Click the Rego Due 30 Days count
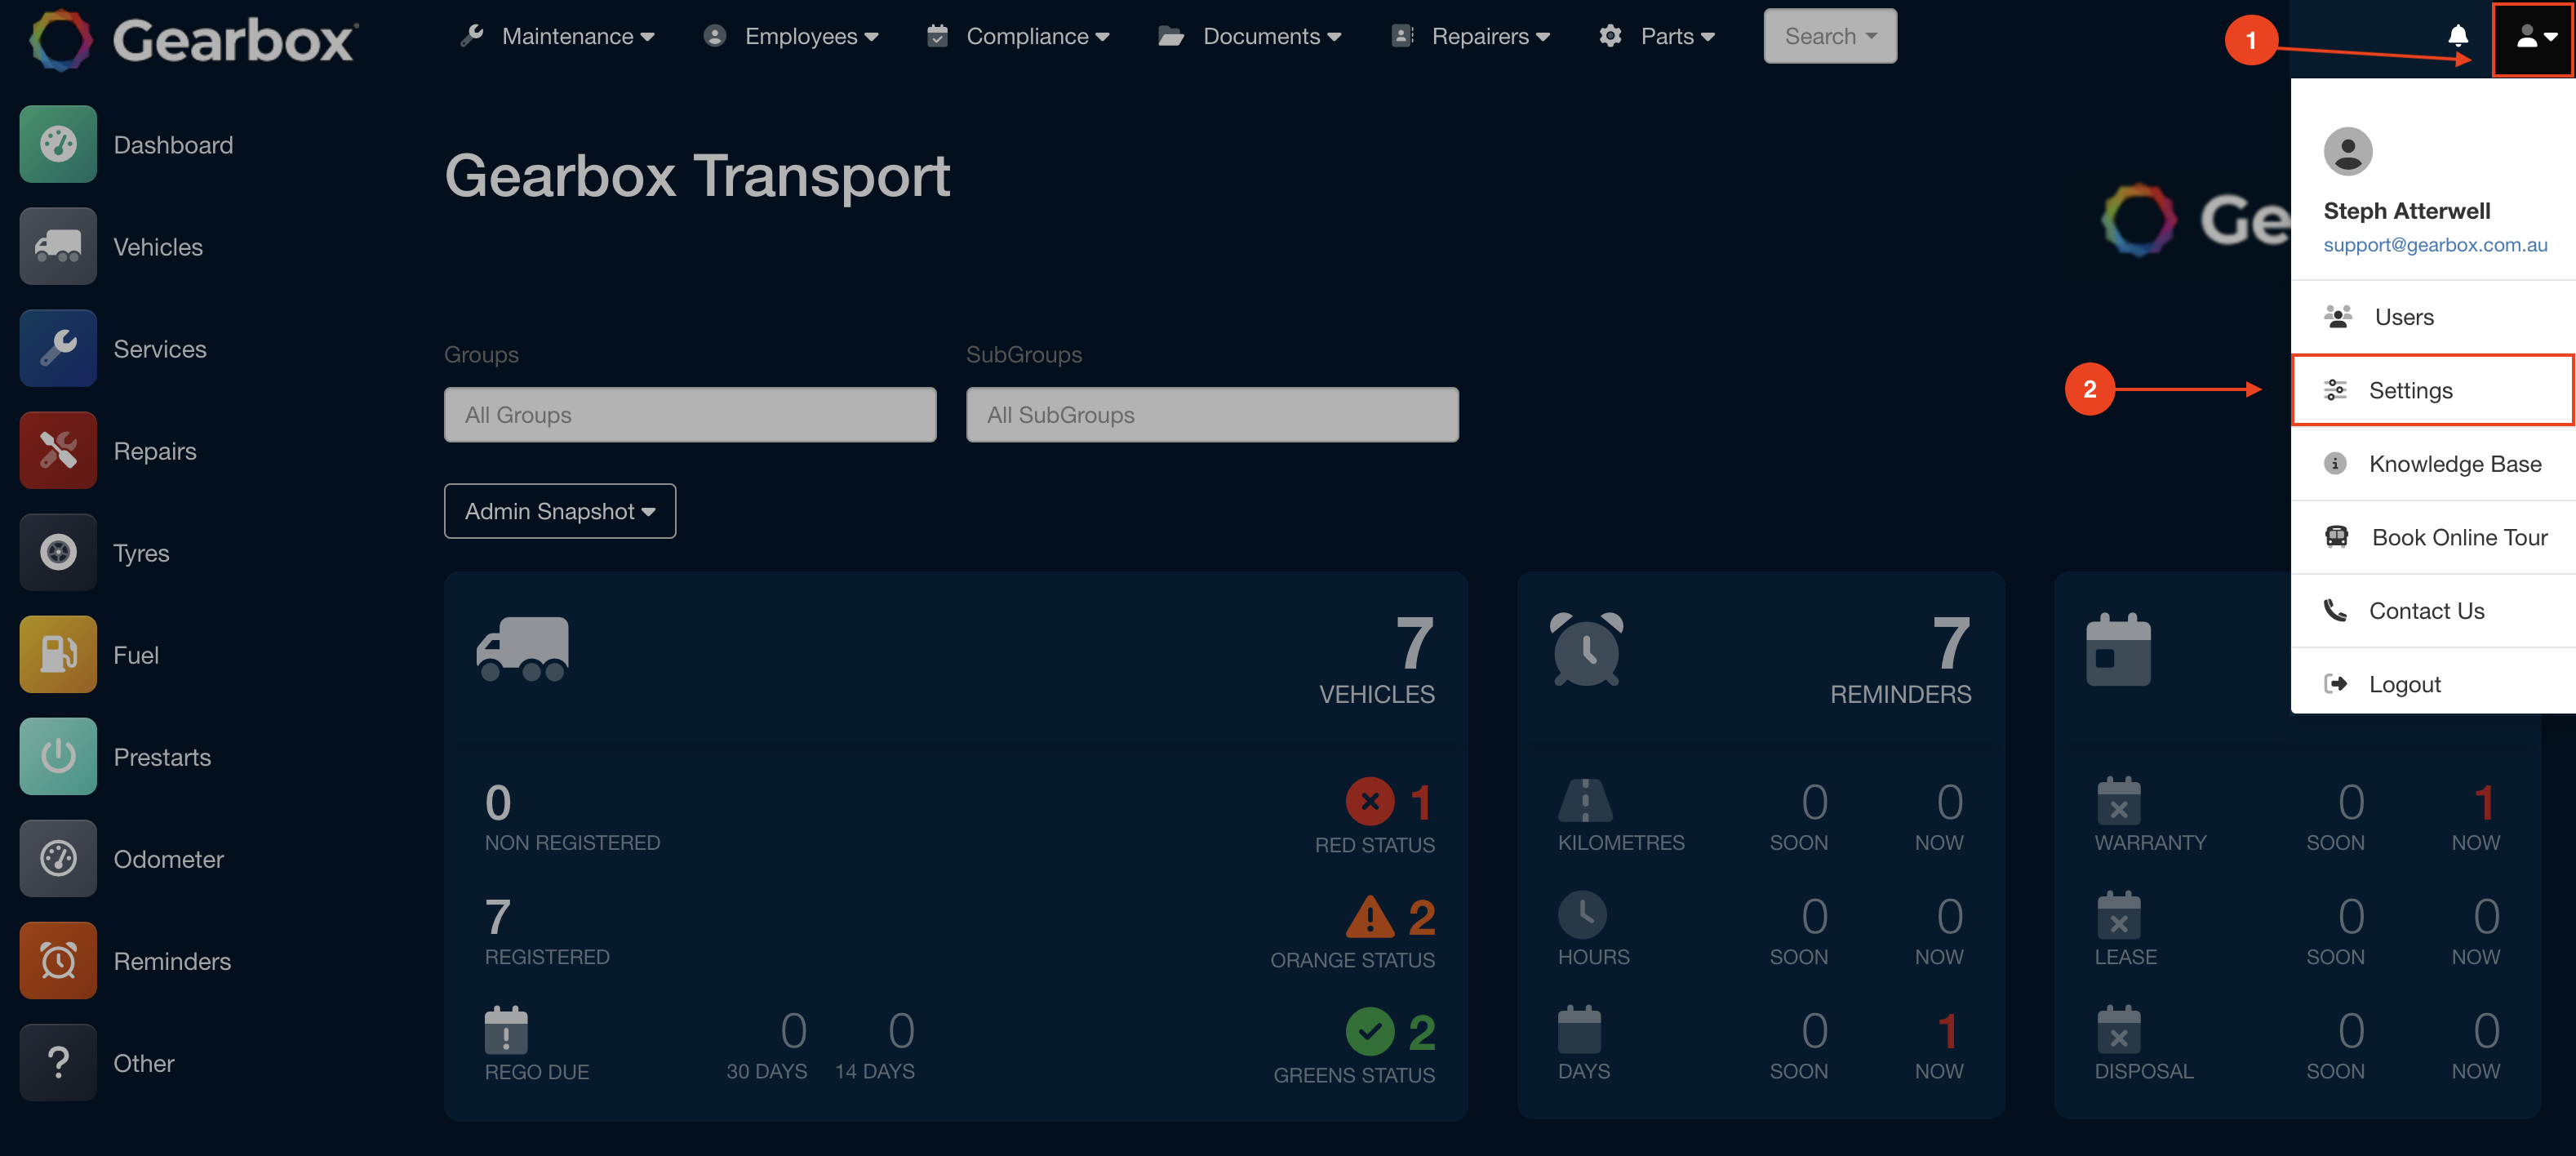 coord(793,1031)
